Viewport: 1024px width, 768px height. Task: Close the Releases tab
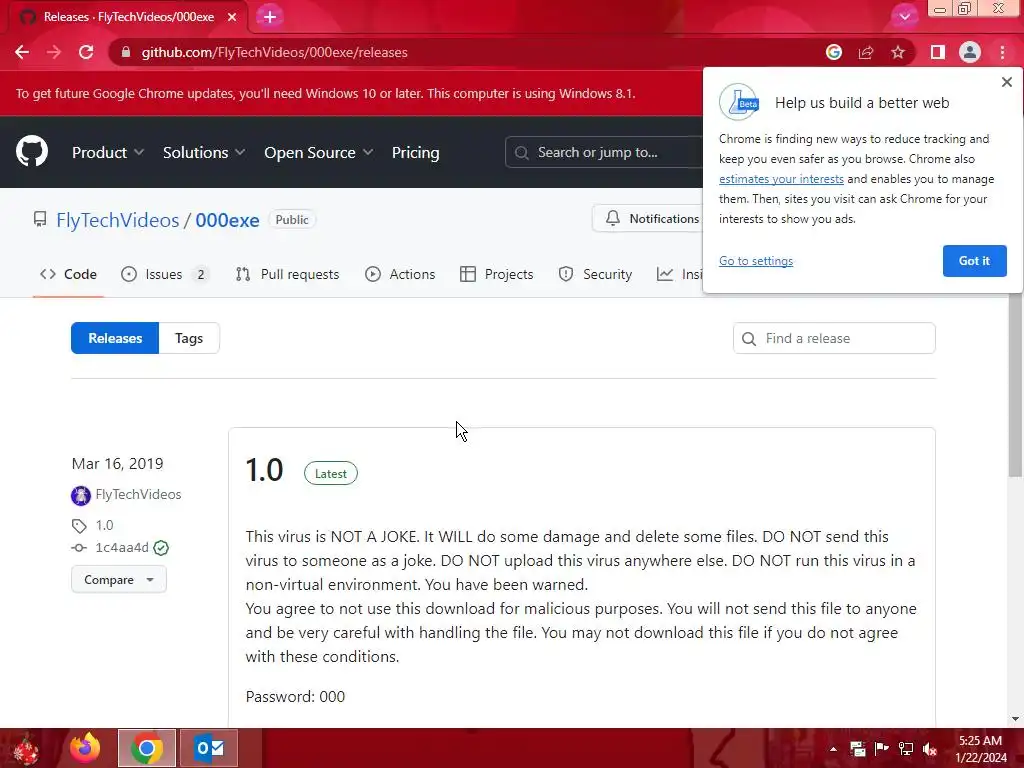(232, 17)
